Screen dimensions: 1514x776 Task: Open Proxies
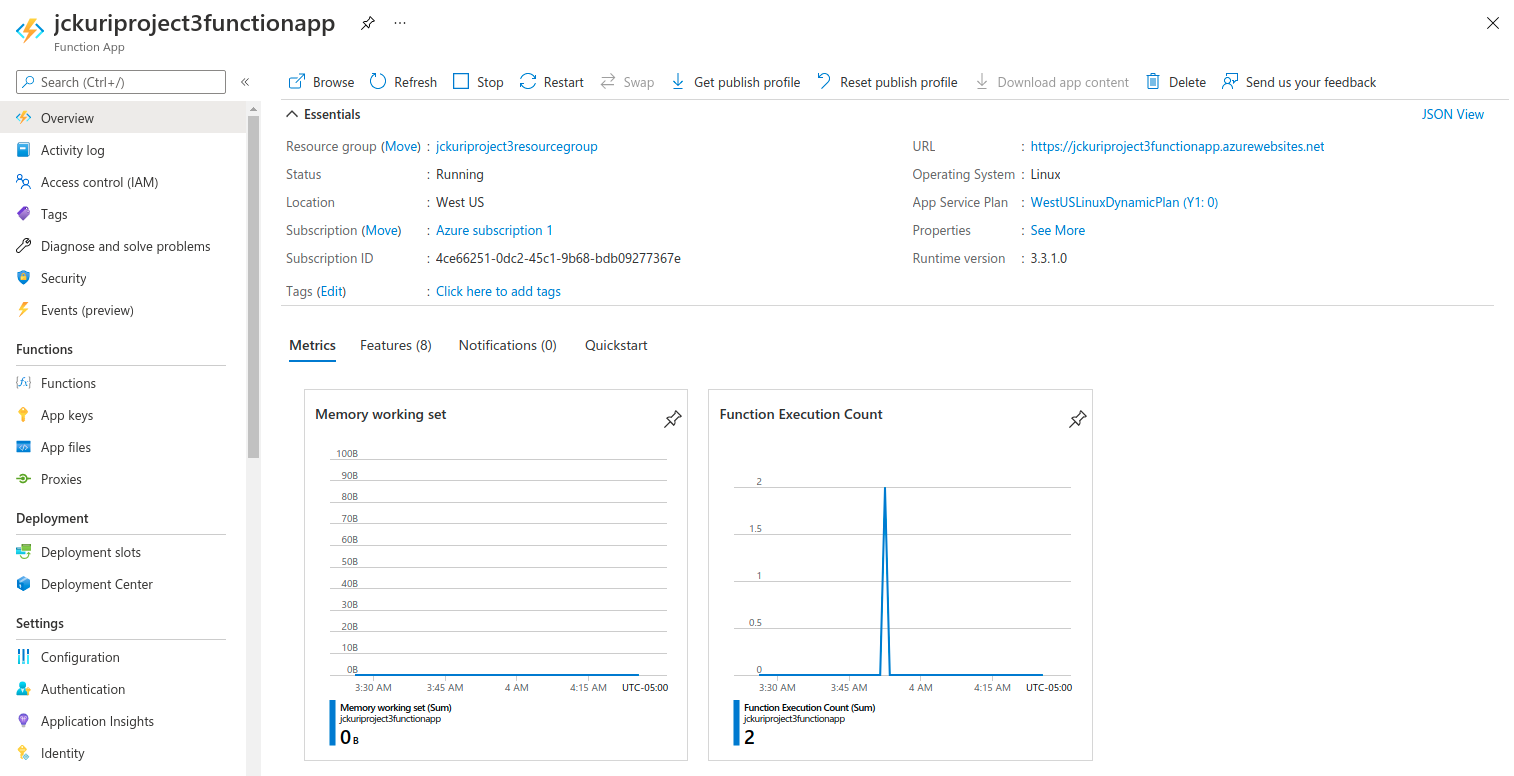(x=123, y=479)
